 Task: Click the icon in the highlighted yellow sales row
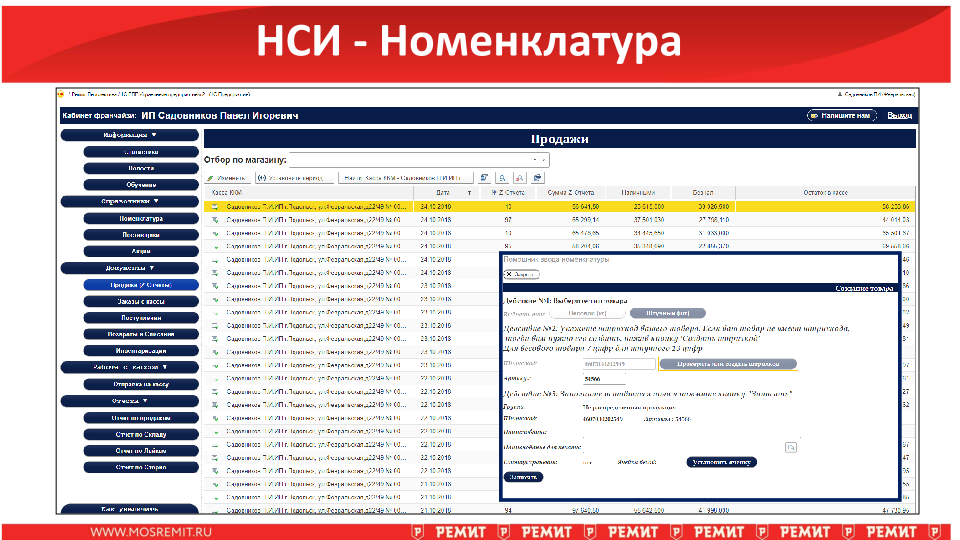(214, 205)
